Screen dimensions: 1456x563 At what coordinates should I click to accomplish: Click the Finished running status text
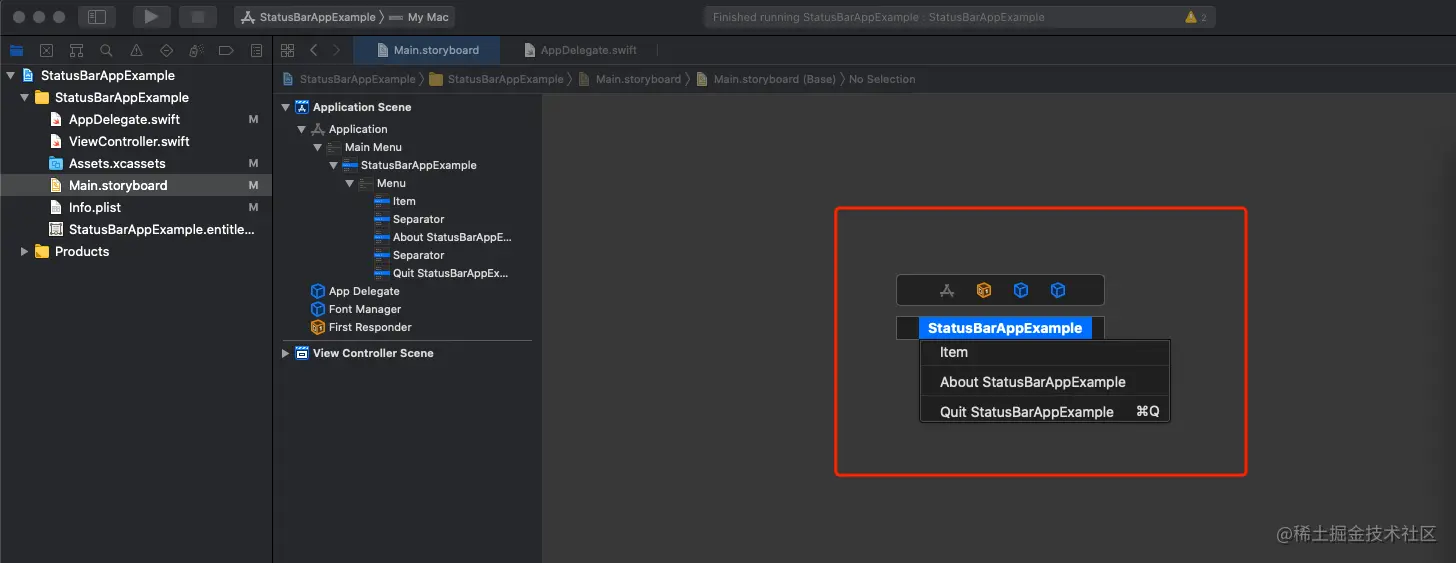coord(878,17)
